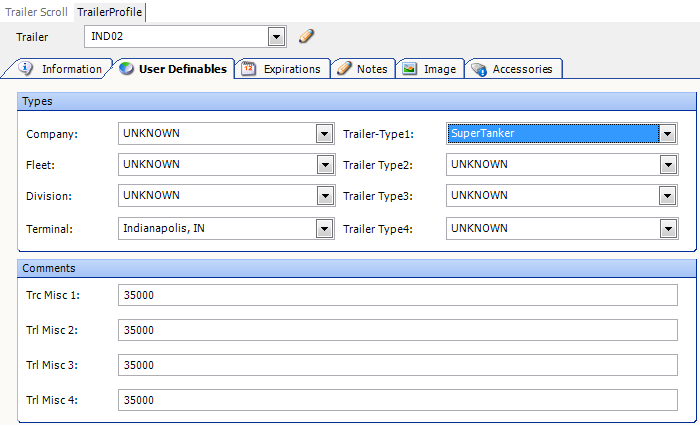Open the Expirations tab
700x425 pixels.
coord(283,69)
